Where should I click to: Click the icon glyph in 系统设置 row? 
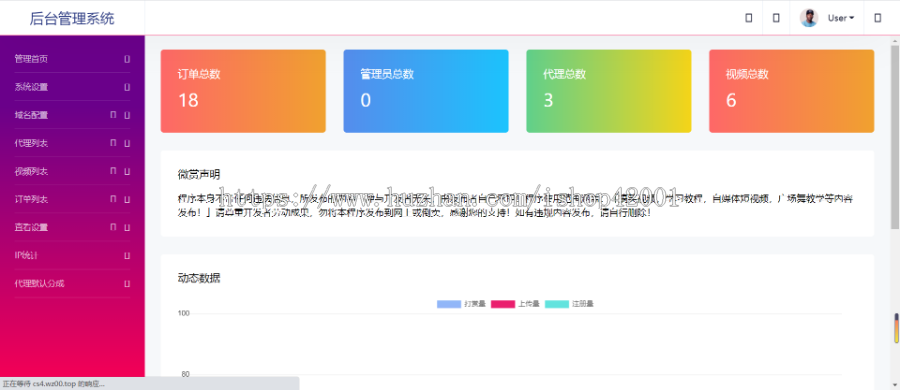click(127, 87)
